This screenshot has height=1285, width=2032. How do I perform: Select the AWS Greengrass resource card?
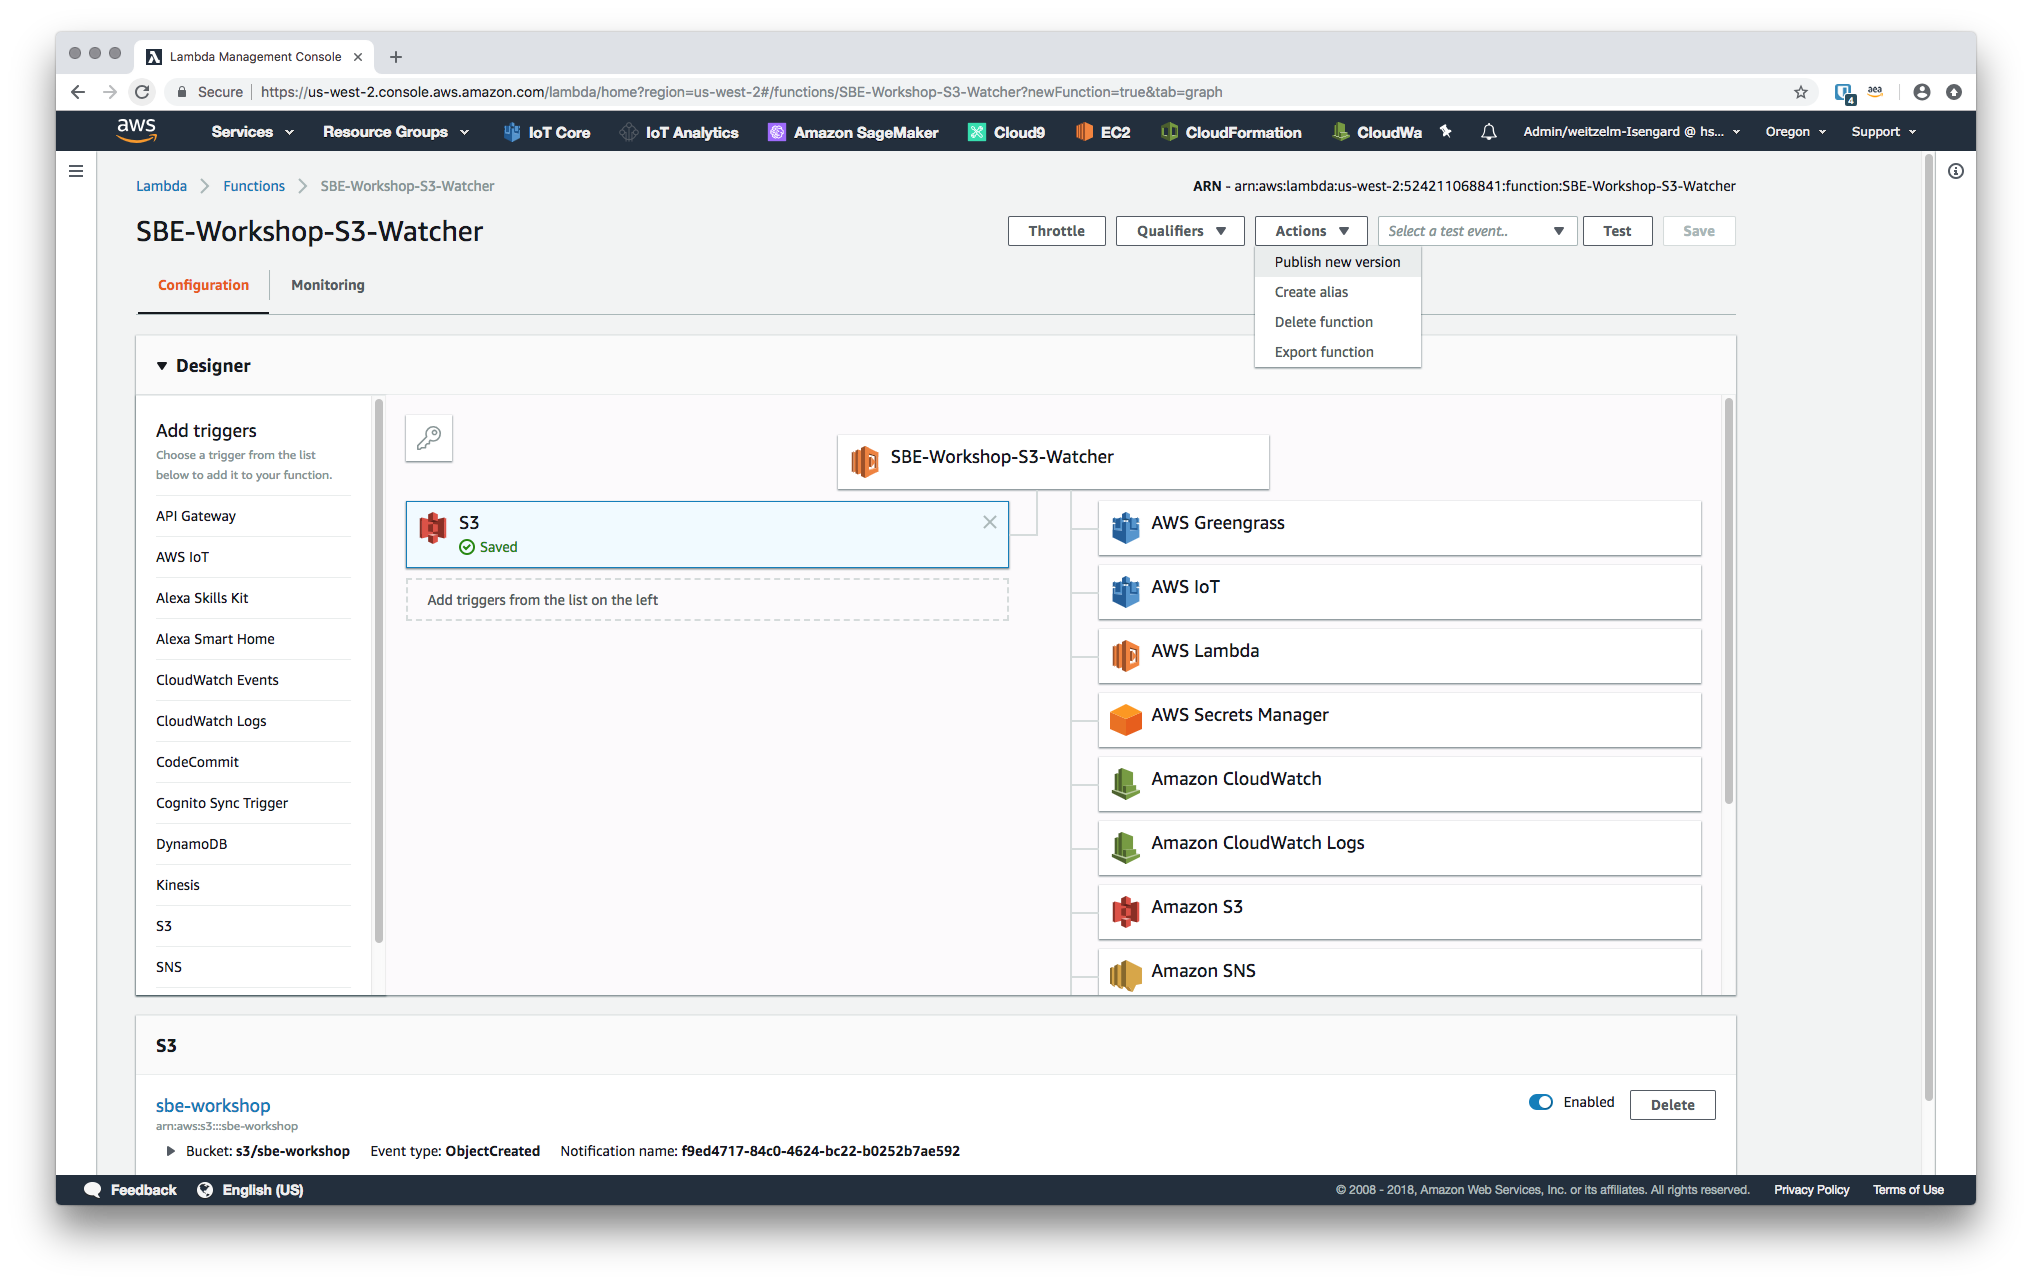[x=1399, y=527]
